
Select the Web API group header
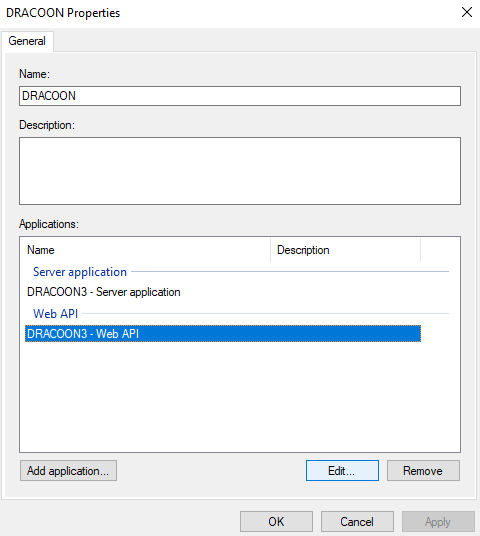[55, 313]
